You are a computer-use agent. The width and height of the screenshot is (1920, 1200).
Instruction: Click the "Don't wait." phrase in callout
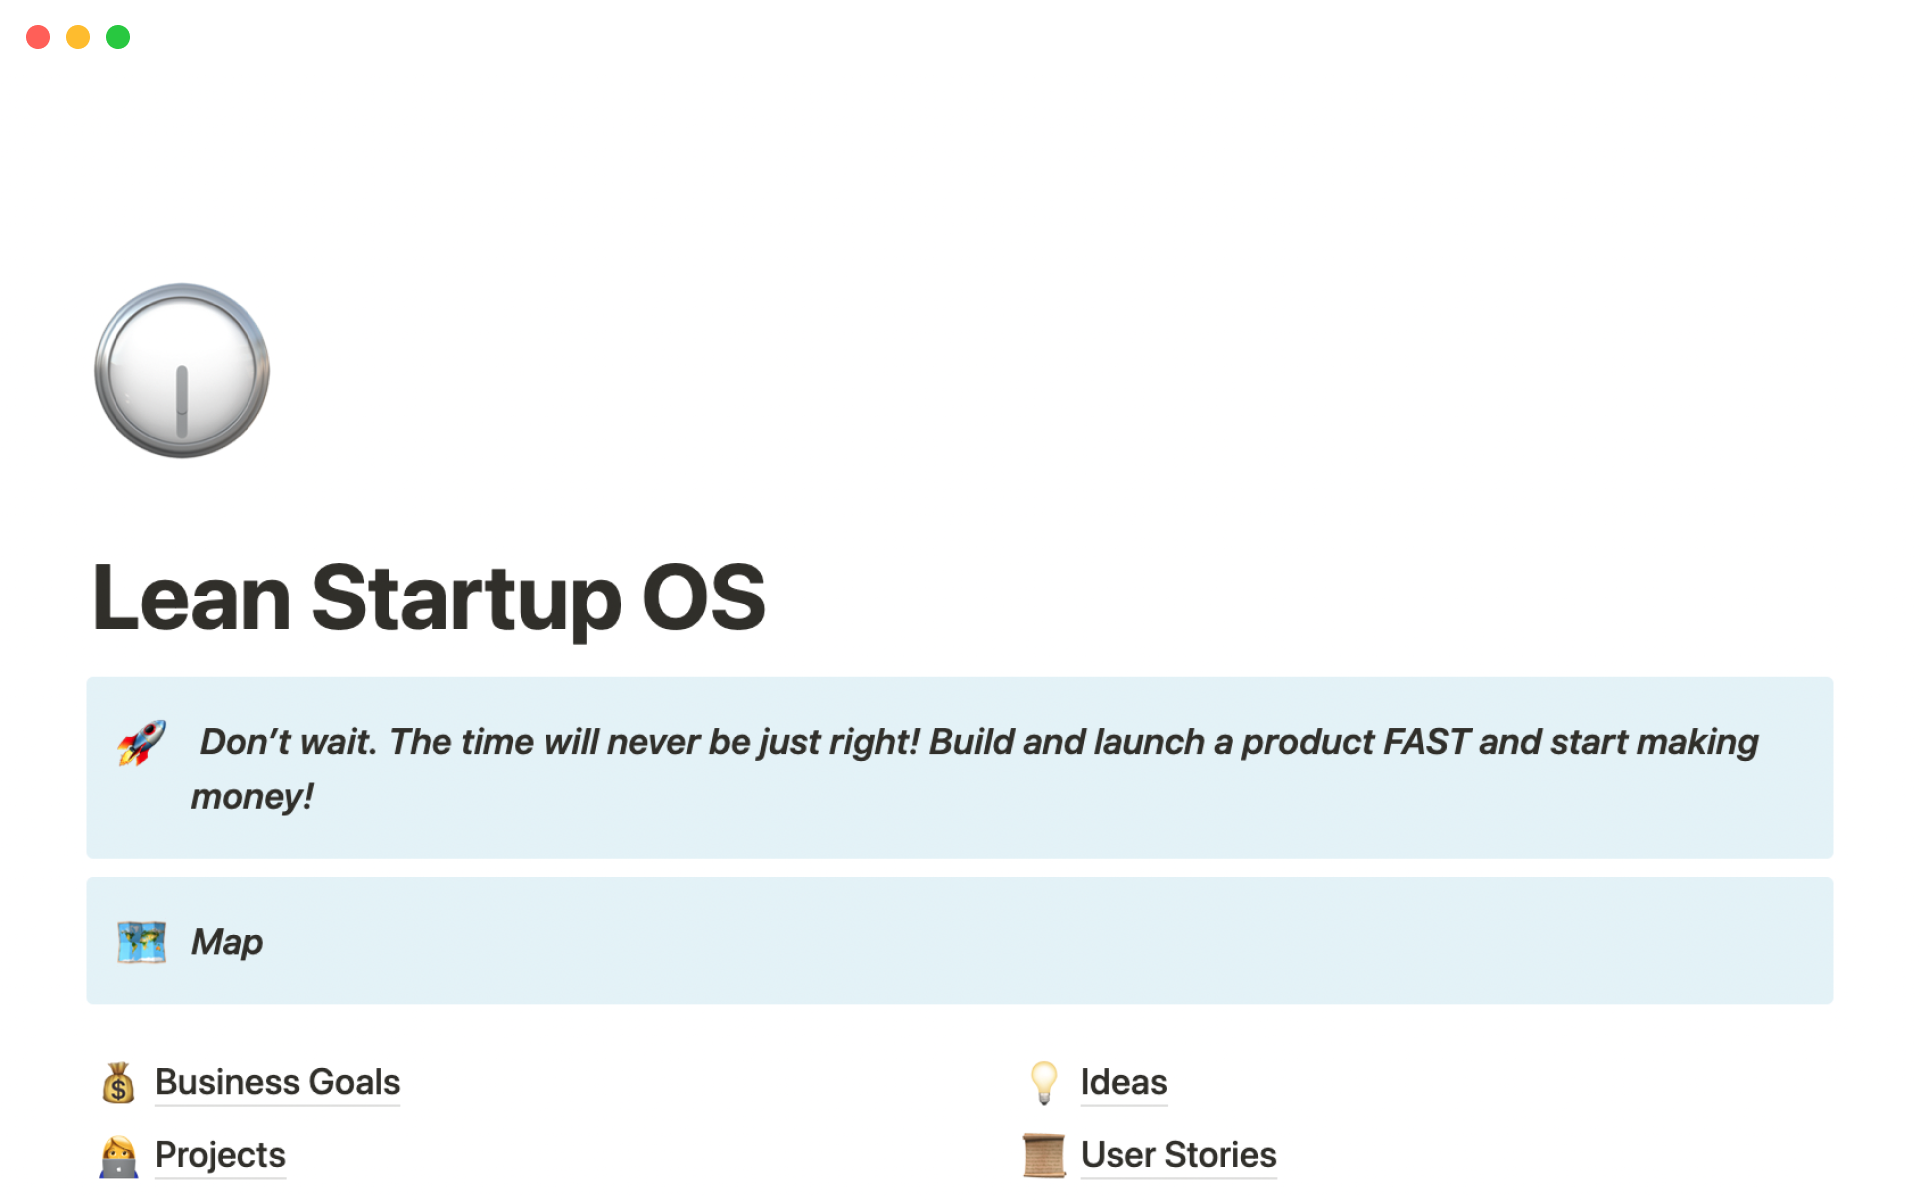click(288, 742)
